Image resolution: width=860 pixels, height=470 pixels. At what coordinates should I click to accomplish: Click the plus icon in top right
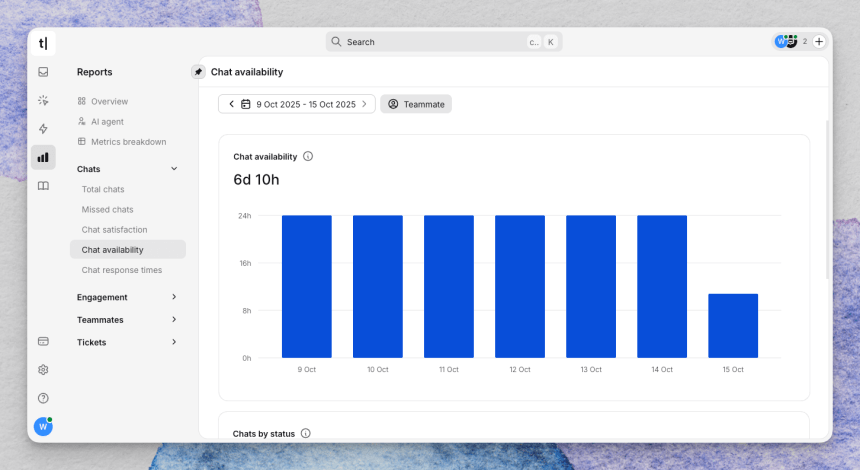(819, 42)
